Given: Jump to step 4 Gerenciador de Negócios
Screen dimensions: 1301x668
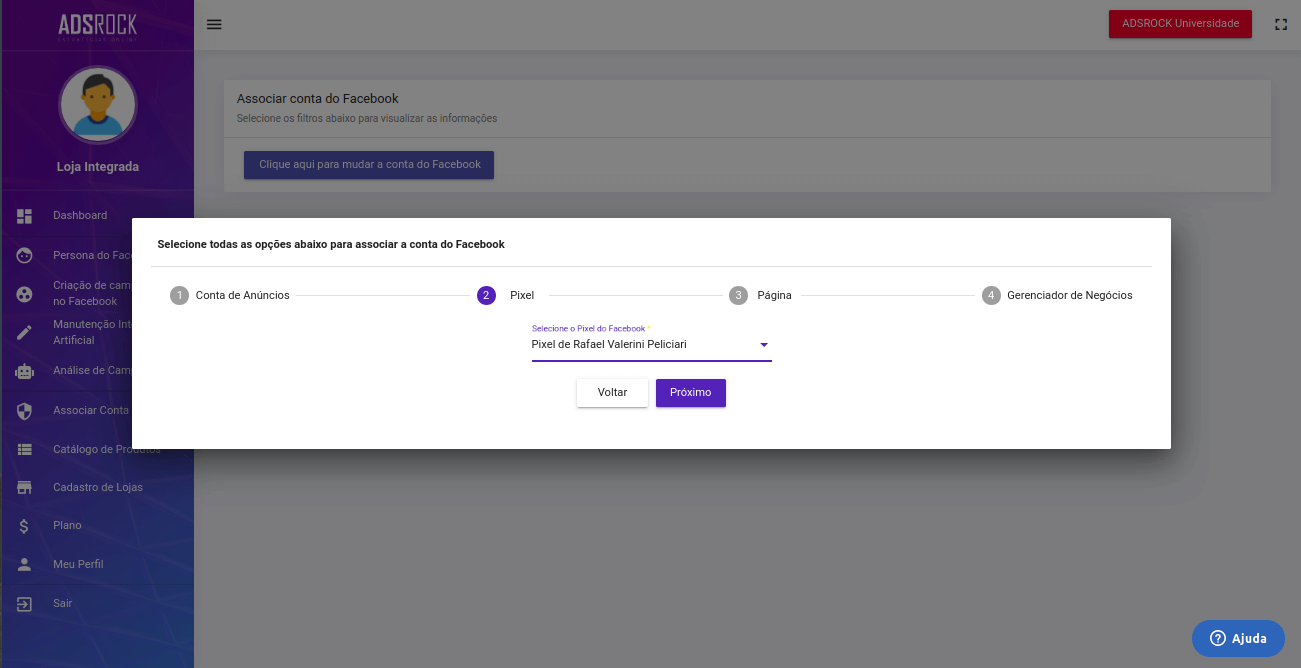Looking at the screenshot, I should [x=1058, y=296].
